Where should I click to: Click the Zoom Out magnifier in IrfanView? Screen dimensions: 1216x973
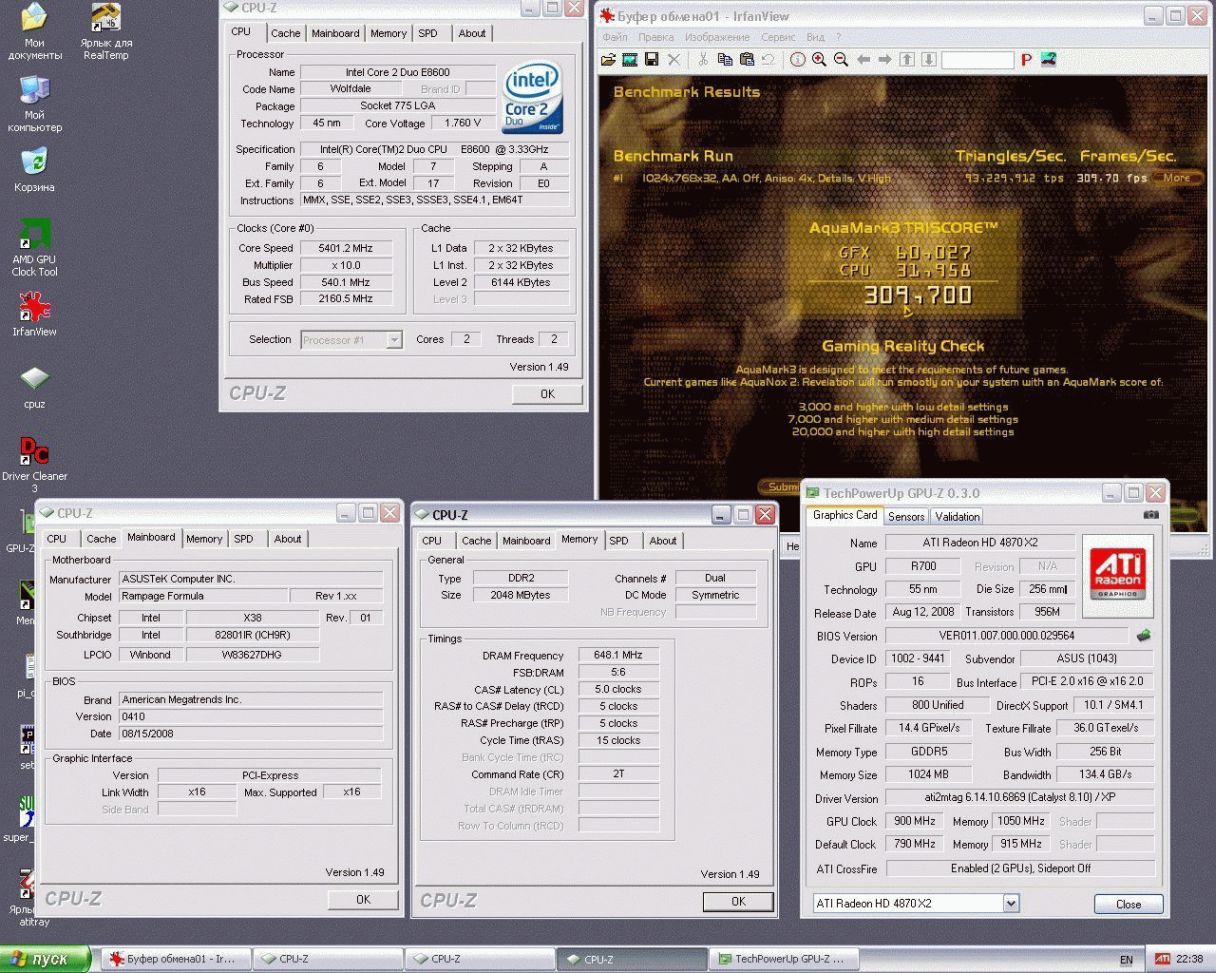[841, 60]
